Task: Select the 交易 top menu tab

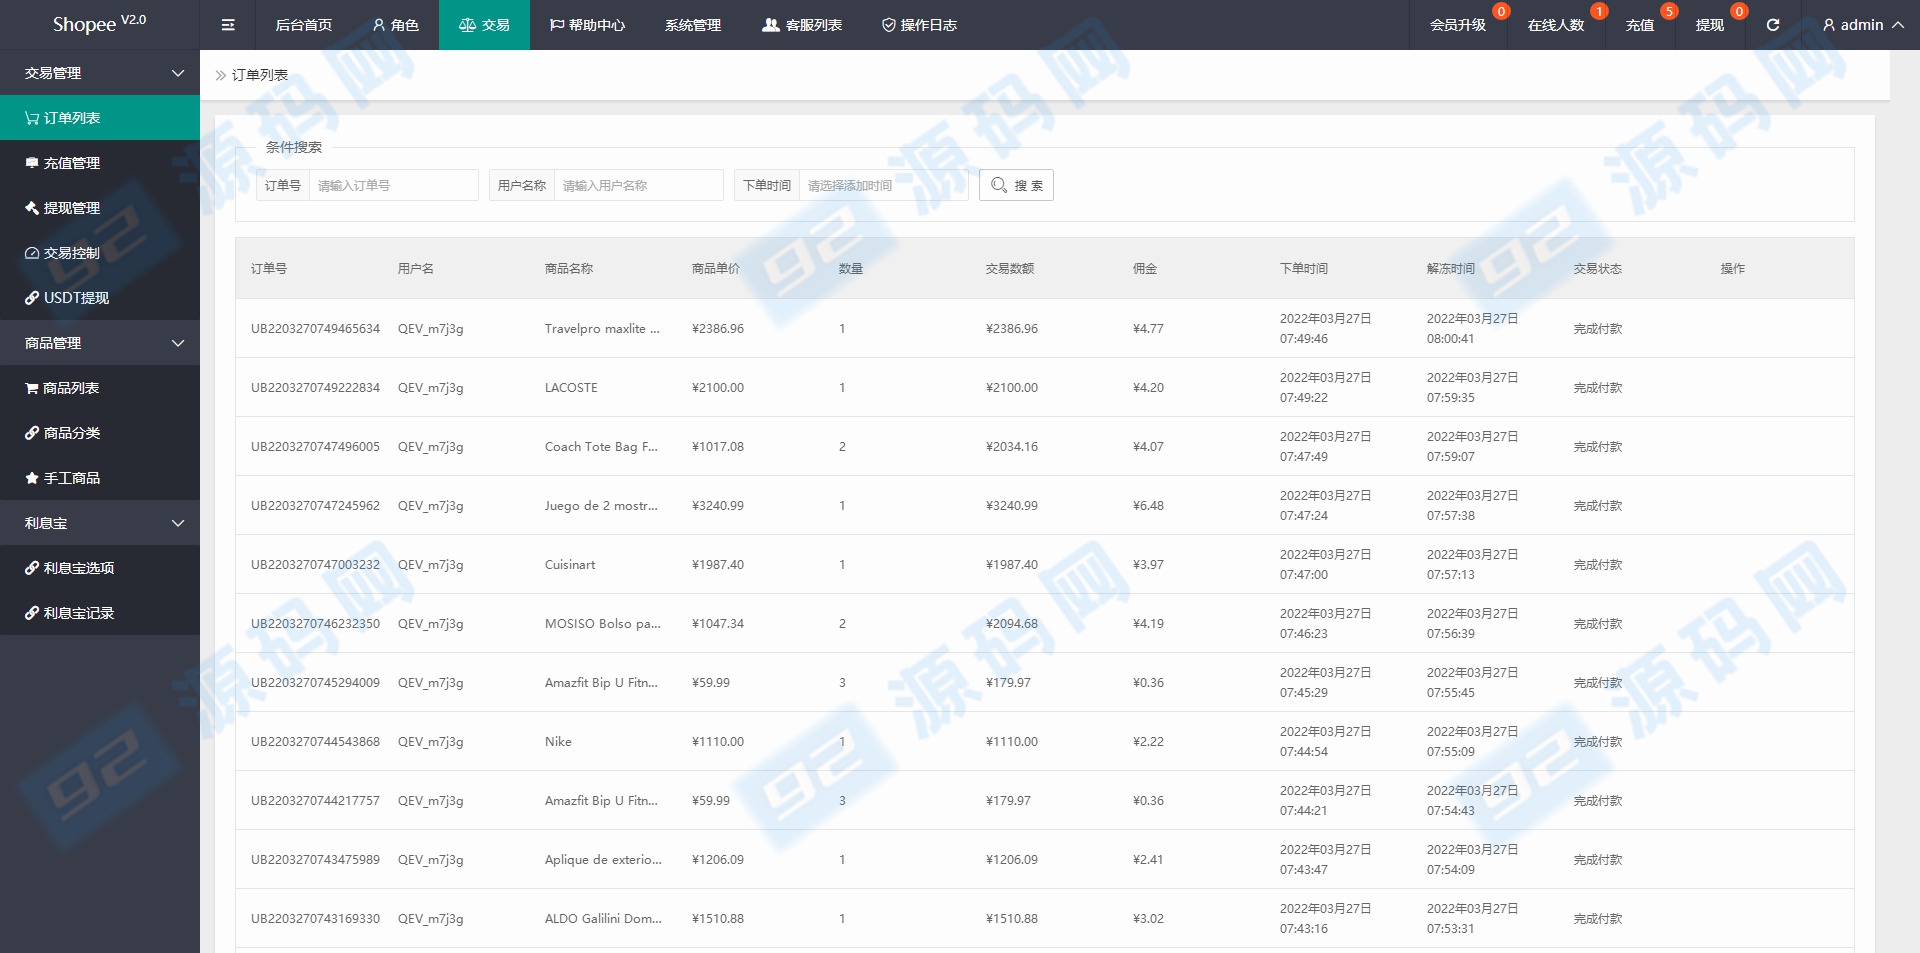Action: click(x=484, y=25)
